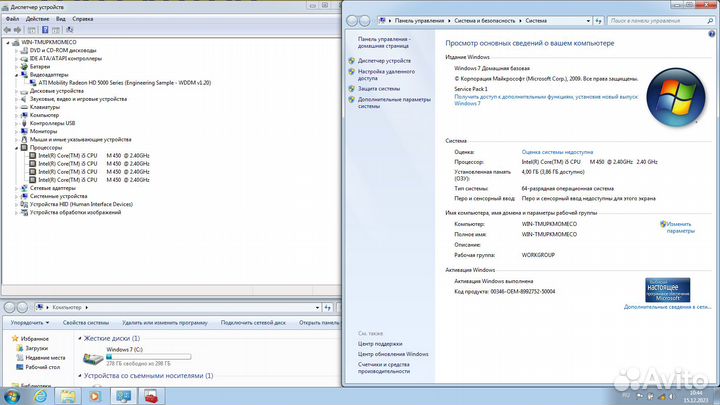Toggle the console tree icon in Device Manager toolbar
The image size is (720, 405).
(32, 30)
